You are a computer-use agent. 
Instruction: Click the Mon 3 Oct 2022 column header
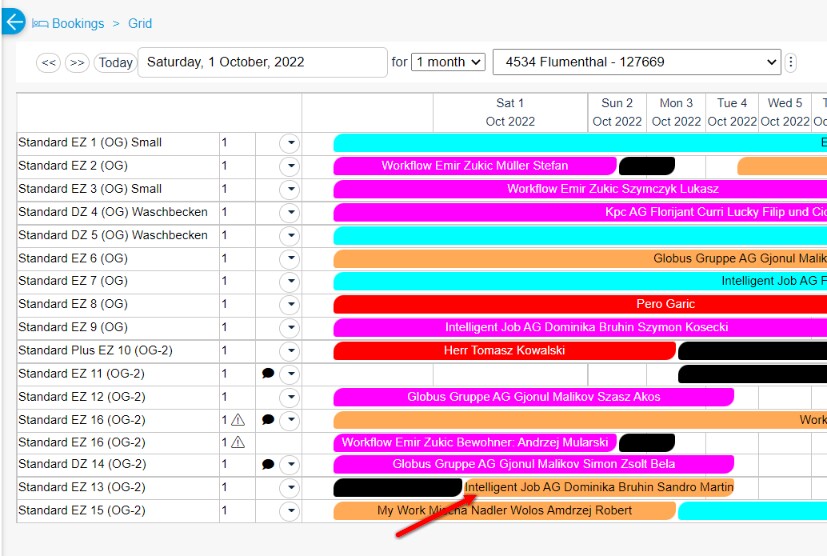[x=676, y=112]
